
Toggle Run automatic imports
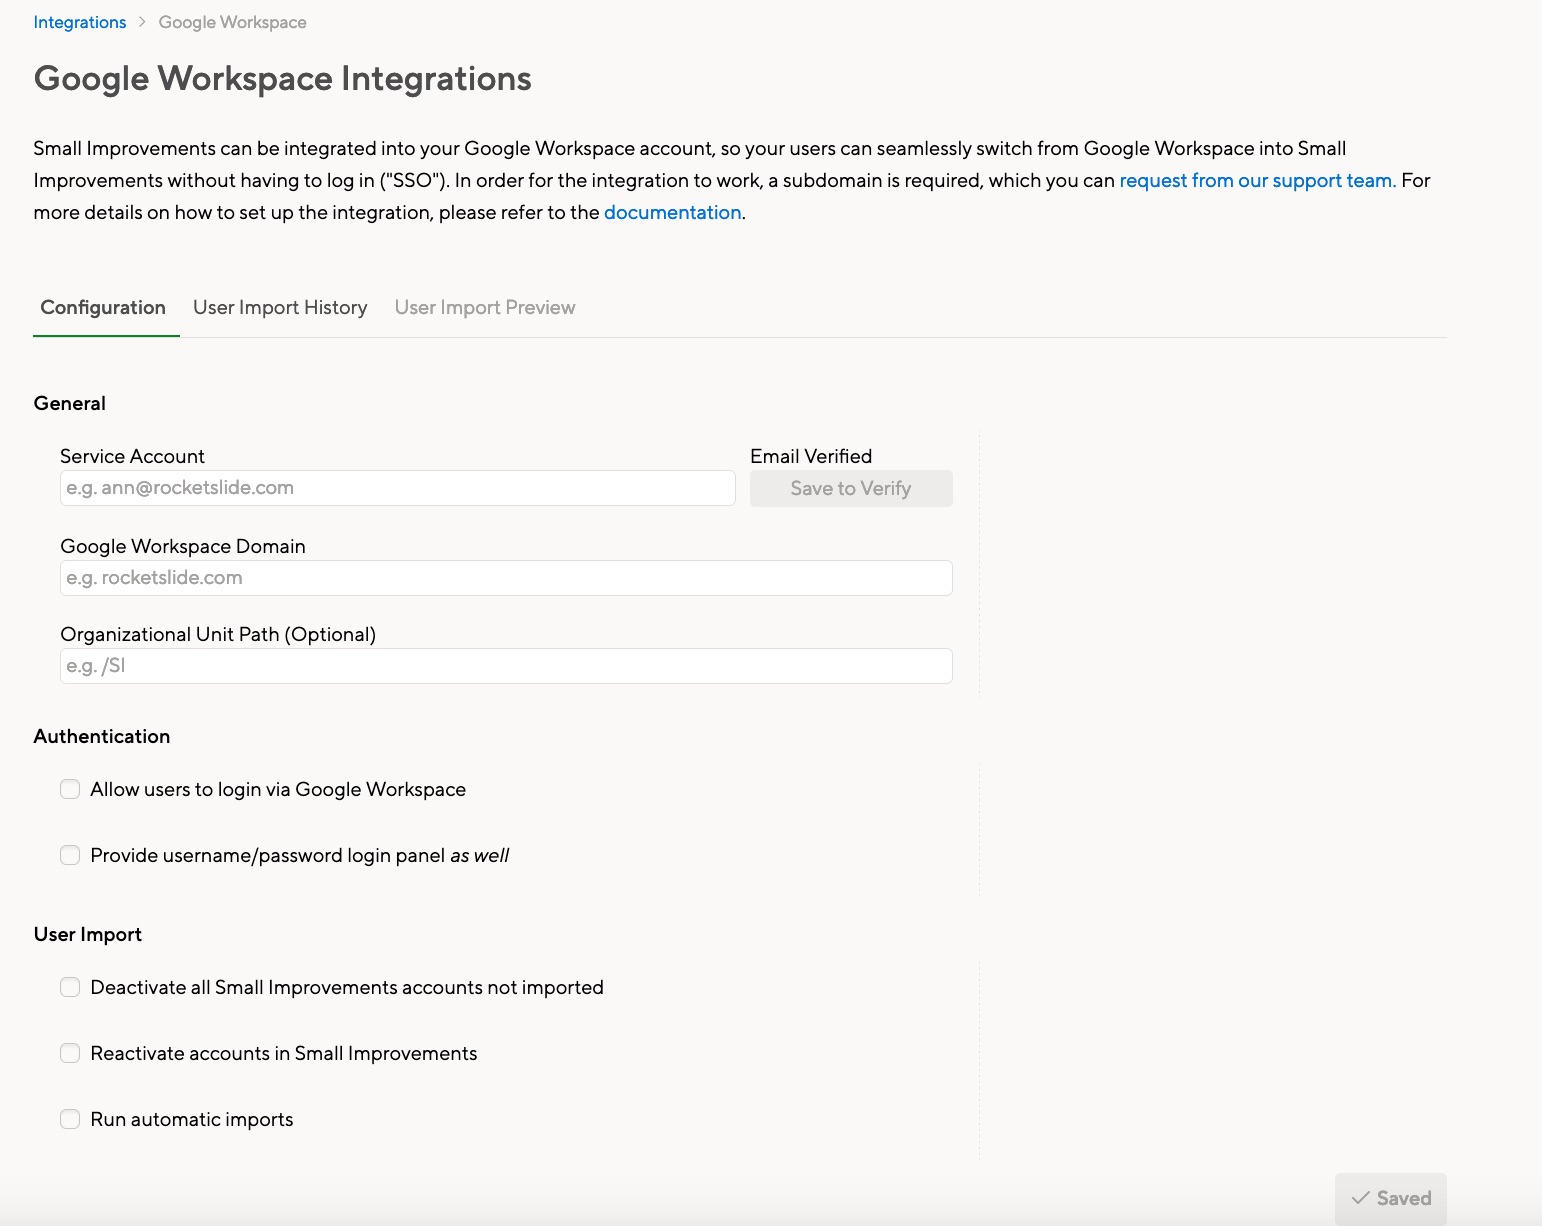tap(70, 1119)
